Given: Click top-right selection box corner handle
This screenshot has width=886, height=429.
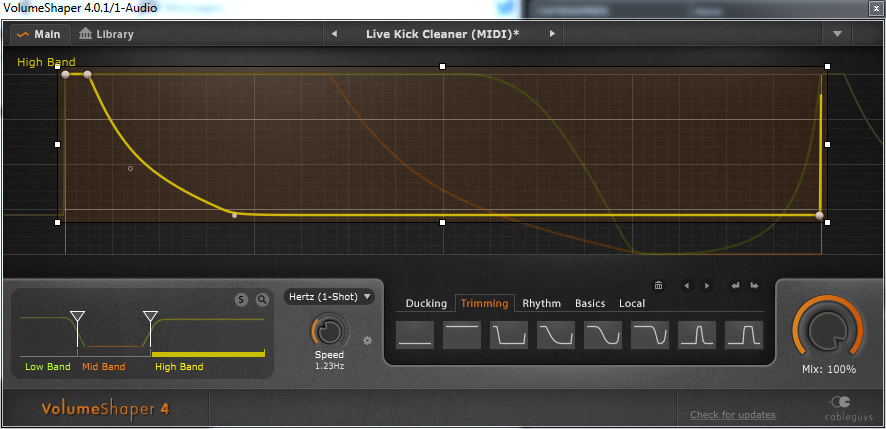Looking at the screenshot, I should [x=827, y=67].
